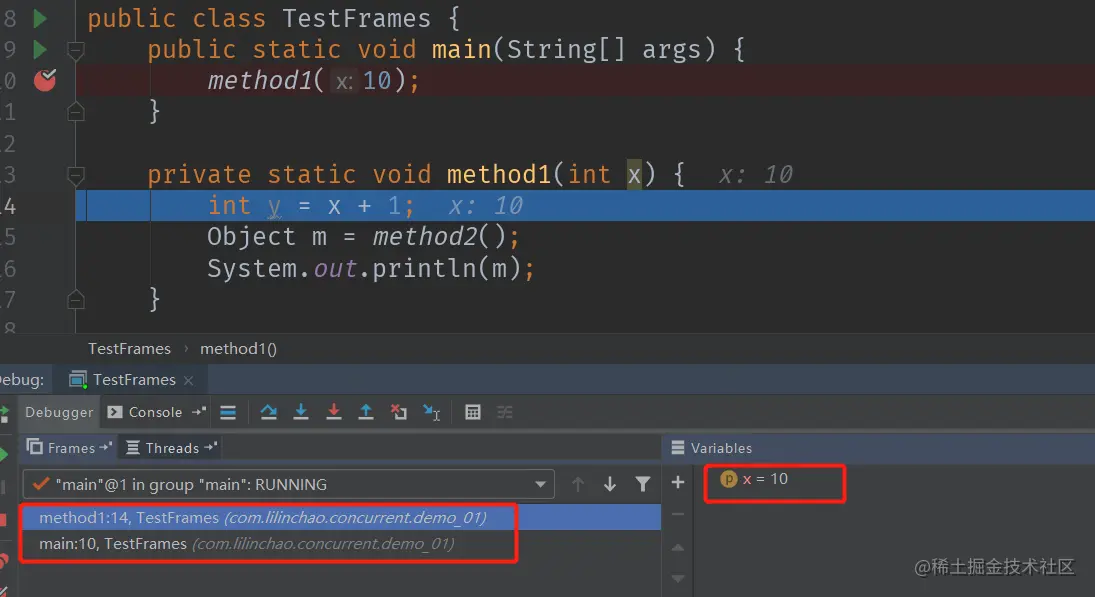Viewport: 1095px width, 597px height.
Task: Select variable x = 10 in Variables
Action: pos(754,479)
